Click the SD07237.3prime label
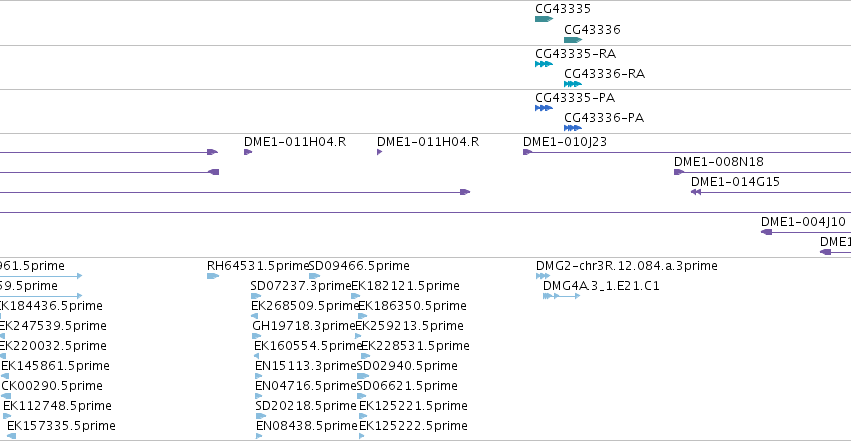This screenshot has width=851, height=441. coord(301,286)
